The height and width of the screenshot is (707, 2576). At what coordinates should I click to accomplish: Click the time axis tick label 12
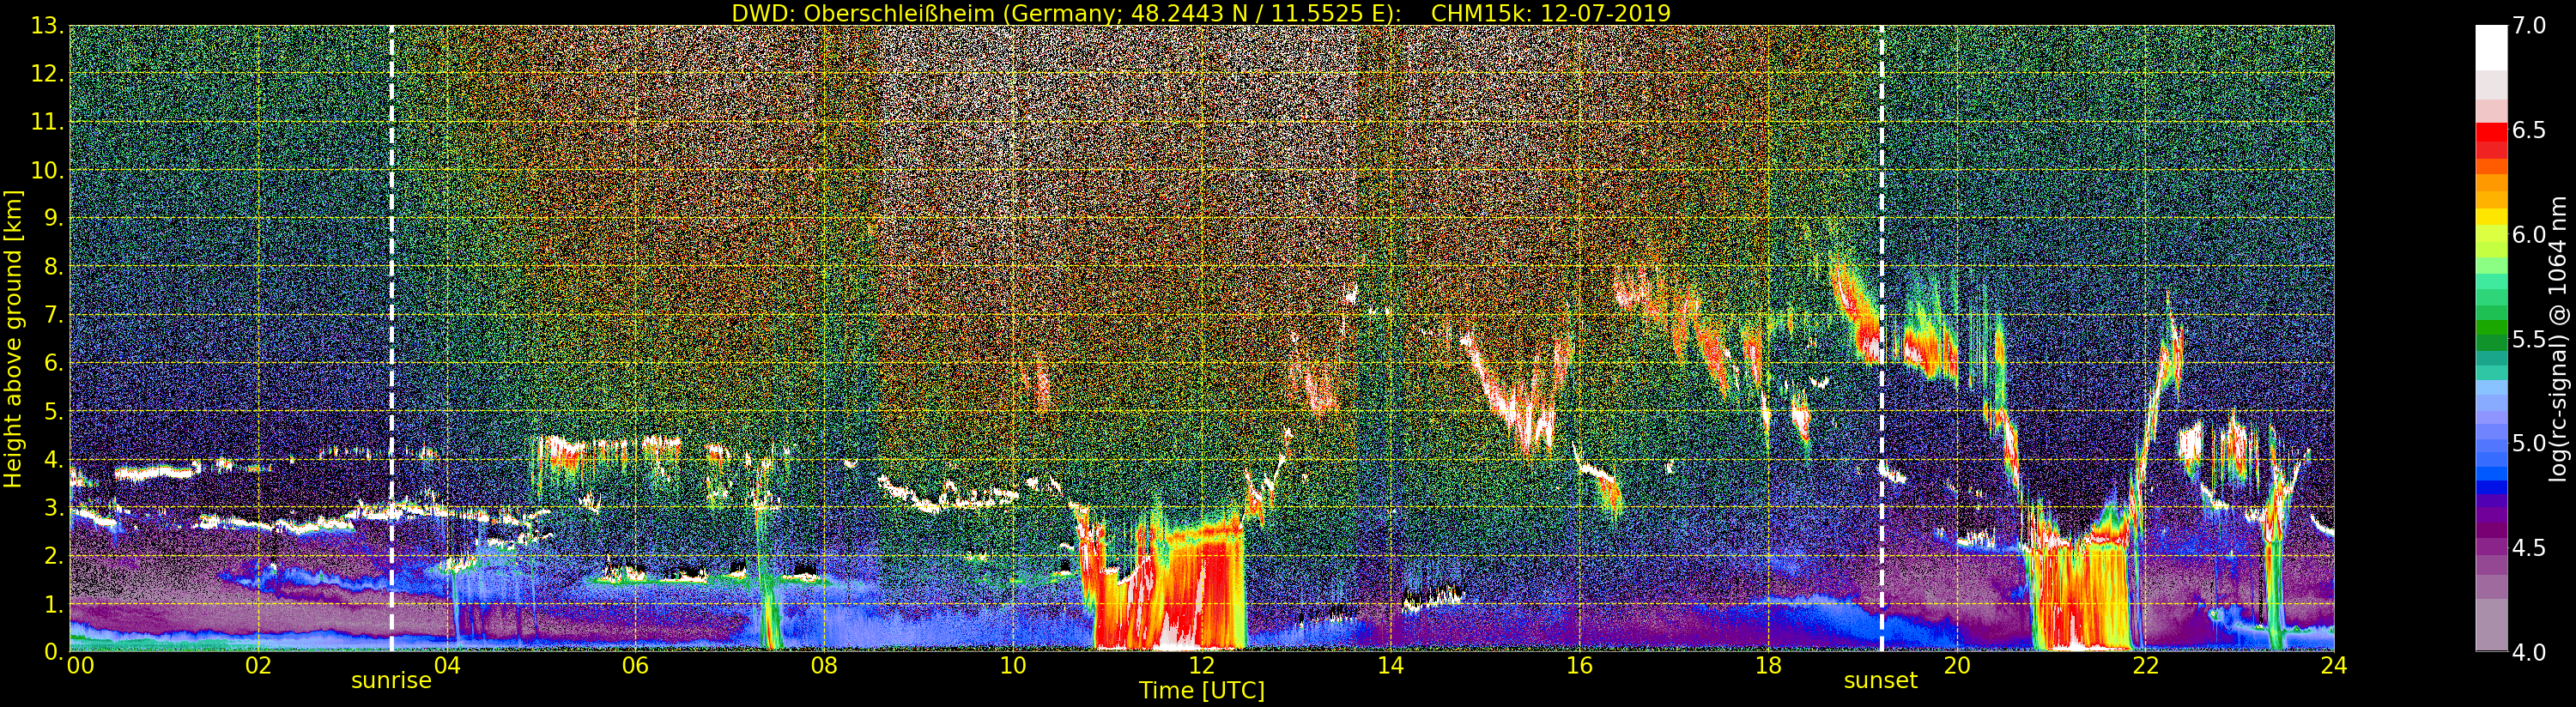pyautogui.click(x=1201, y=666)
